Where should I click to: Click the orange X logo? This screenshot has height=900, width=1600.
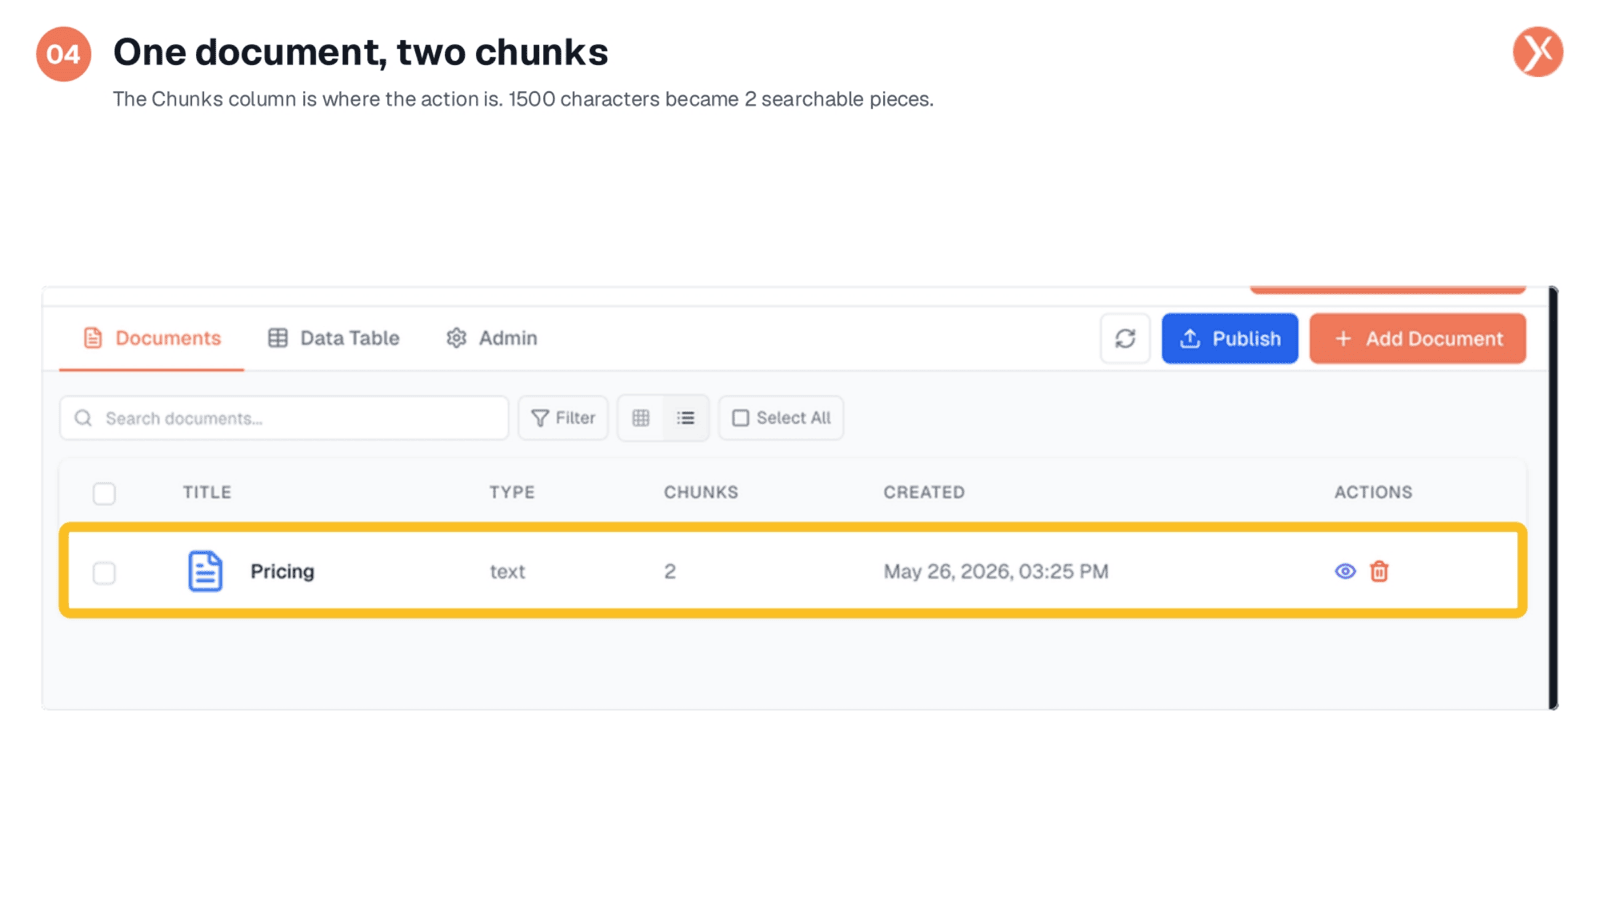[x=1537, y=52]
